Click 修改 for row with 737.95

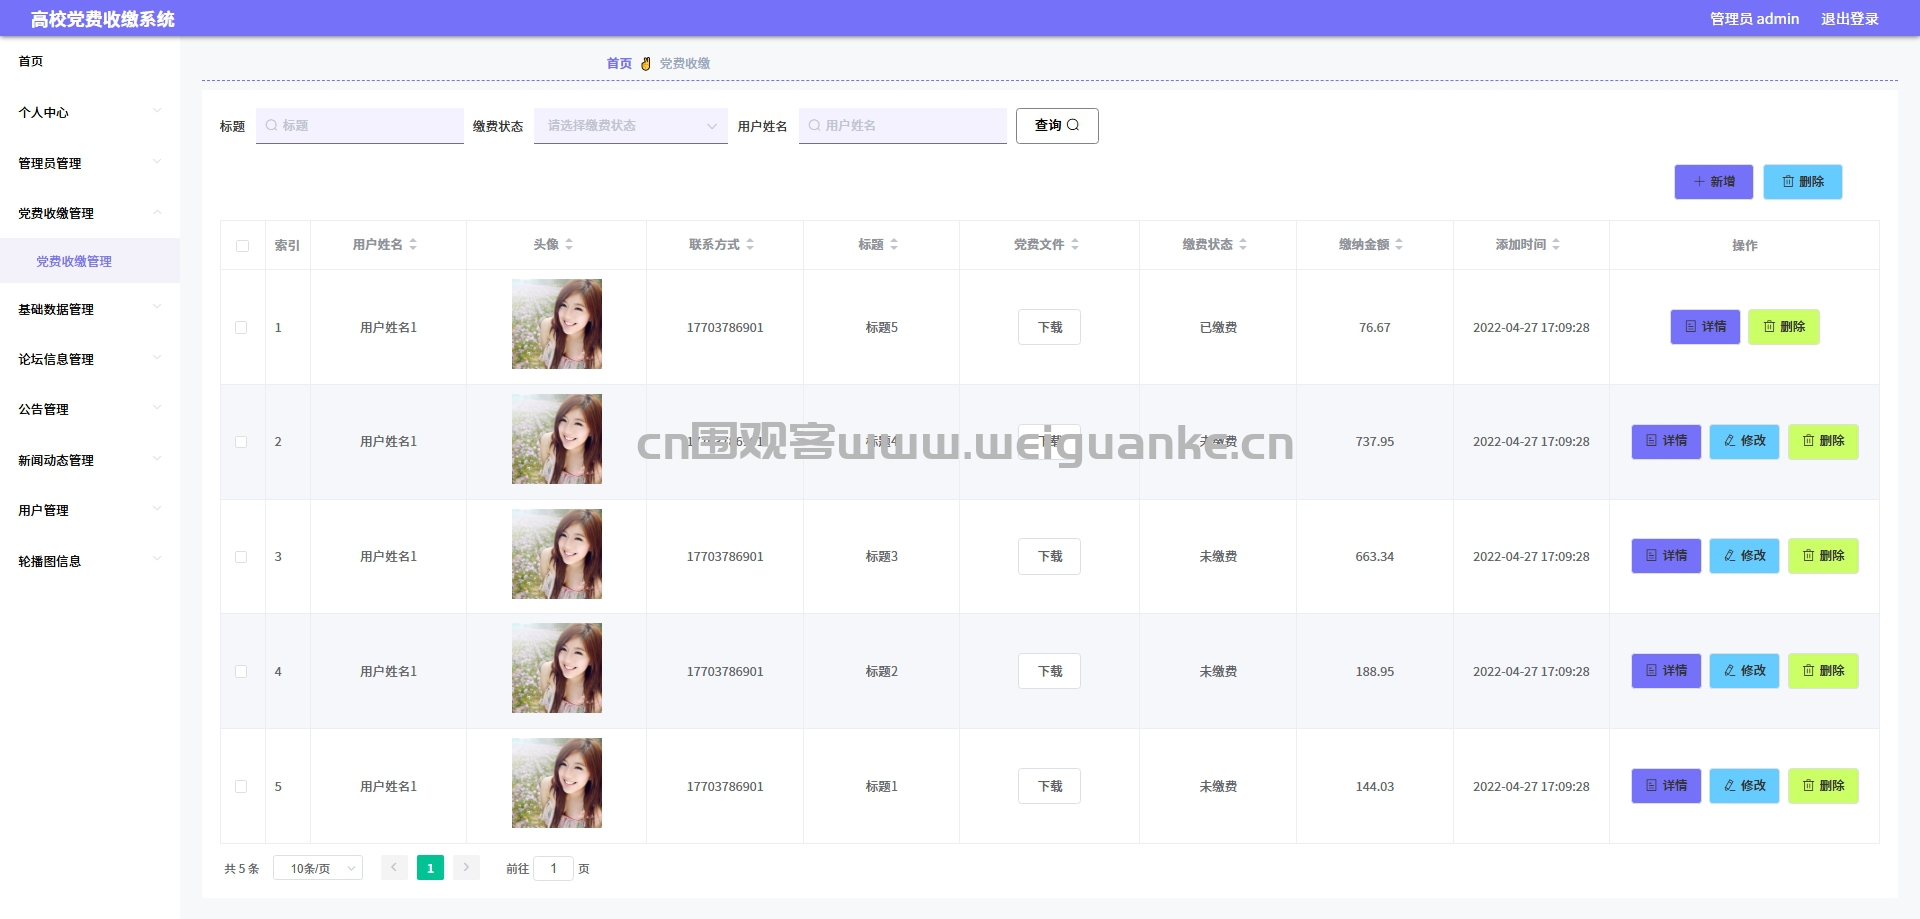(x=1744, y=441)
